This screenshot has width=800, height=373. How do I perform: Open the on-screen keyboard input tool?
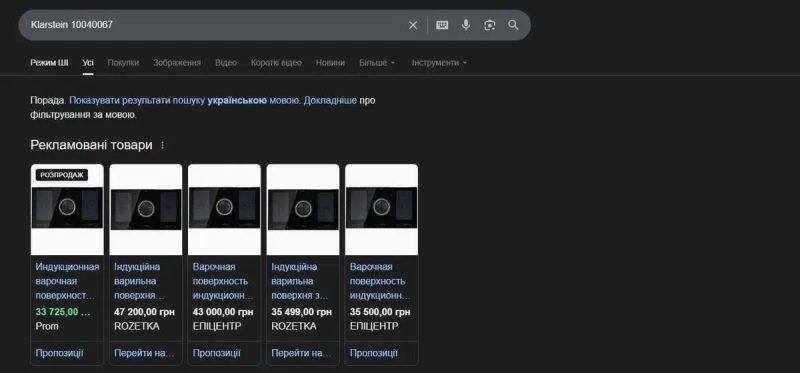tap(442, 25)
